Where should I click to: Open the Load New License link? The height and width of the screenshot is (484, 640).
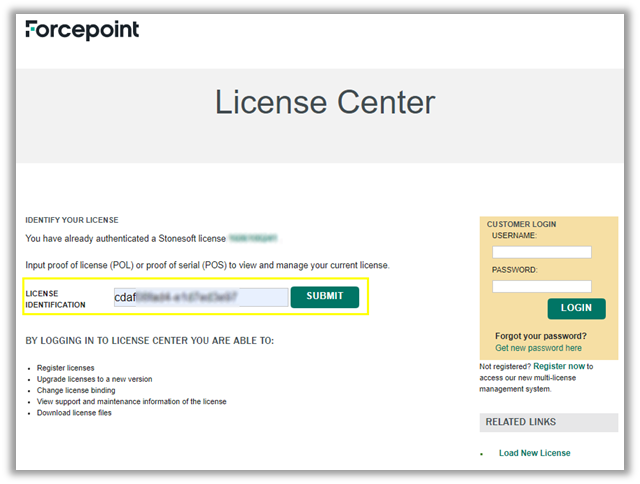coord(534,453)
